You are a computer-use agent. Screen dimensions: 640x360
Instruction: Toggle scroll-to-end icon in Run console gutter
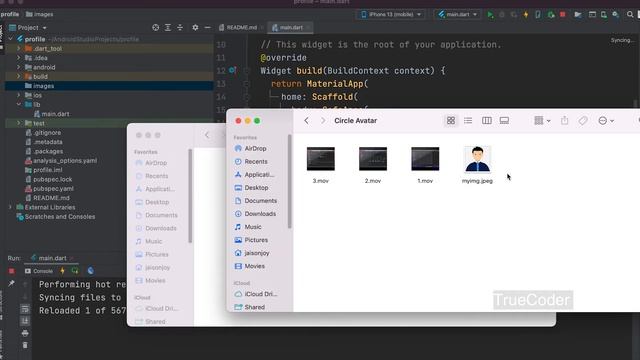pyautogui.click(x=25, y=321)
